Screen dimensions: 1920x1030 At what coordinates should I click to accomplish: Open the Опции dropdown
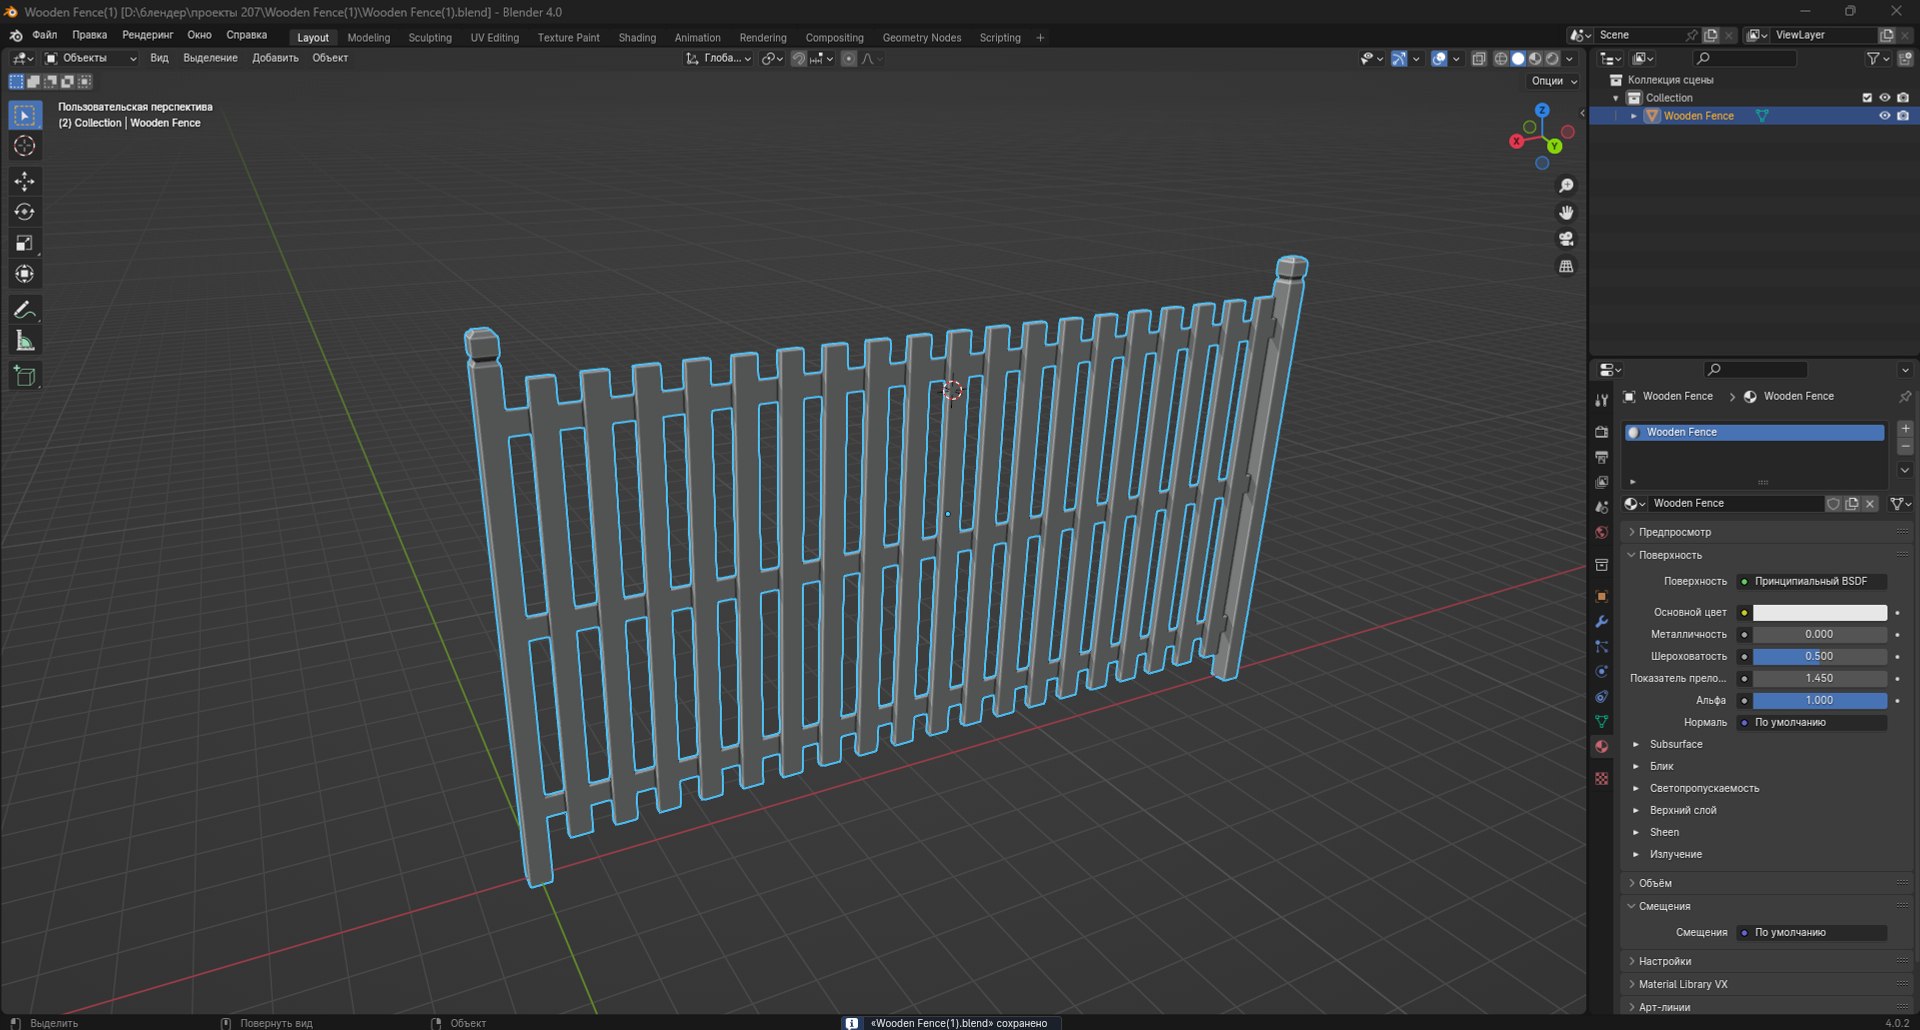pos(1553,81)
